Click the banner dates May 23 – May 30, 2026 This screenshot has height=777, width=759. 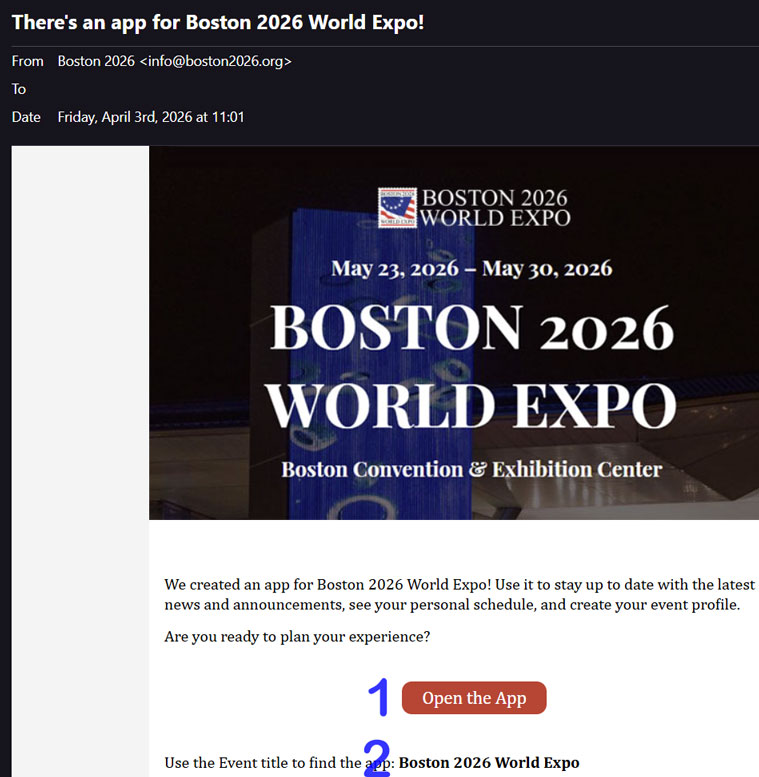click(x=472, y=269)
